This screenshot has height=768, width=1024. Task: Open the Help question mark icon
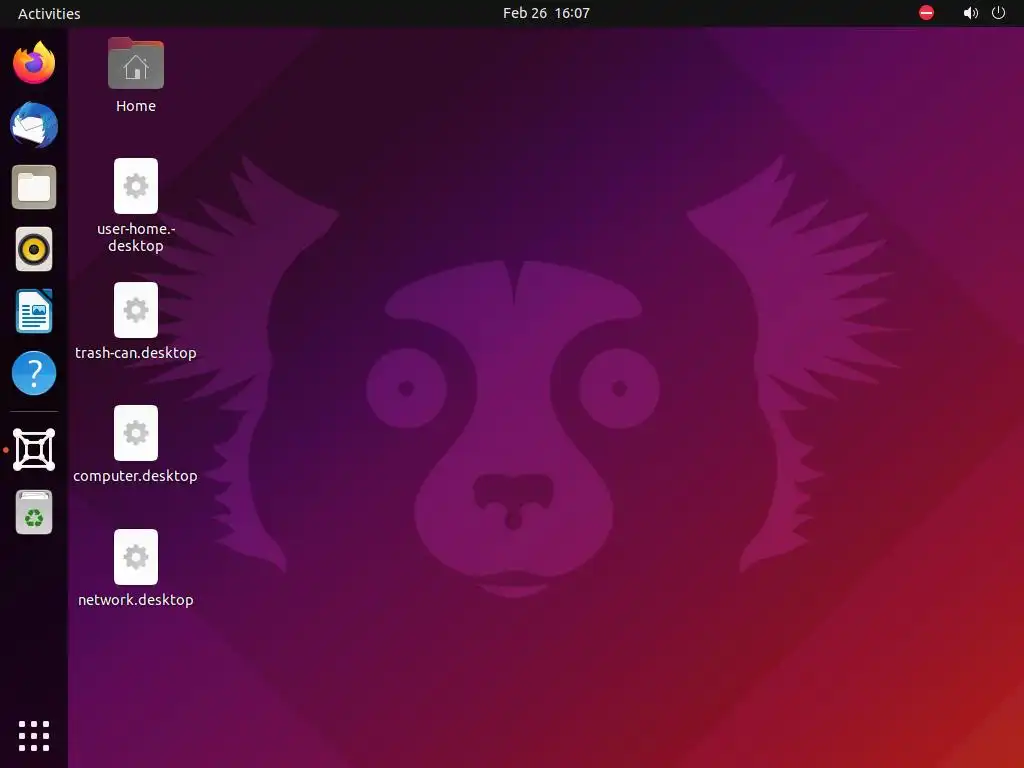coord(34,373)
